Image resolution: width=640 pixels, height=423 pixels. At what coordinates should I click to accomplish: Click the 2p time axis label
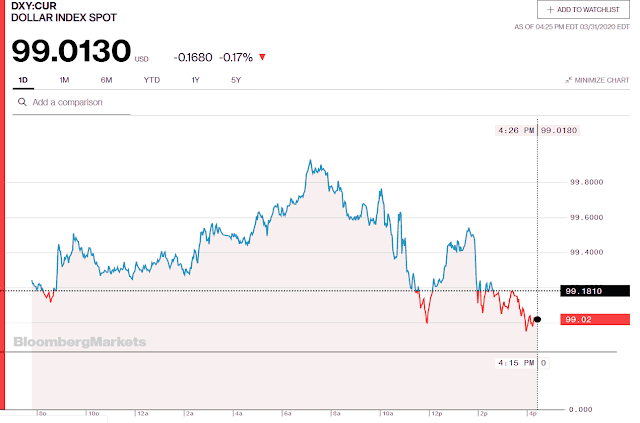click(484, 414)
